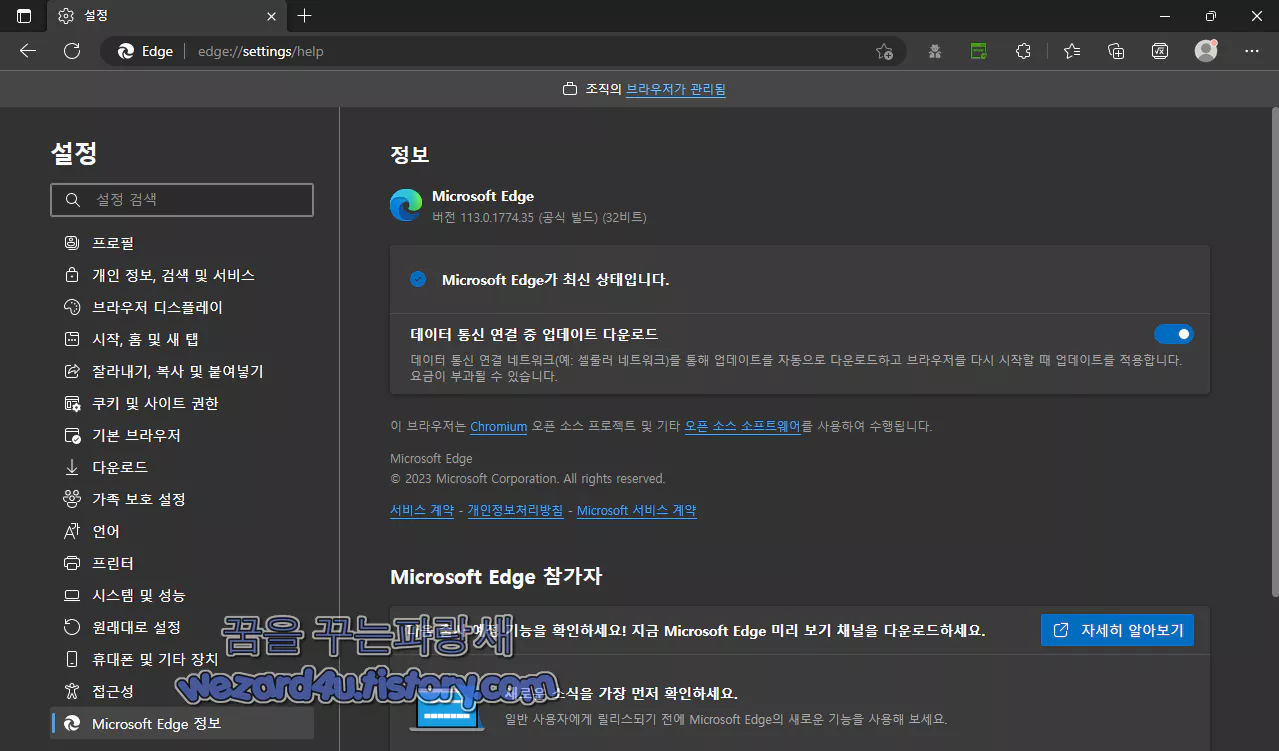Screen dimensions: 1279x751
Task: Open the 서비스 계약 link
Action: click(x=422, y=510)
